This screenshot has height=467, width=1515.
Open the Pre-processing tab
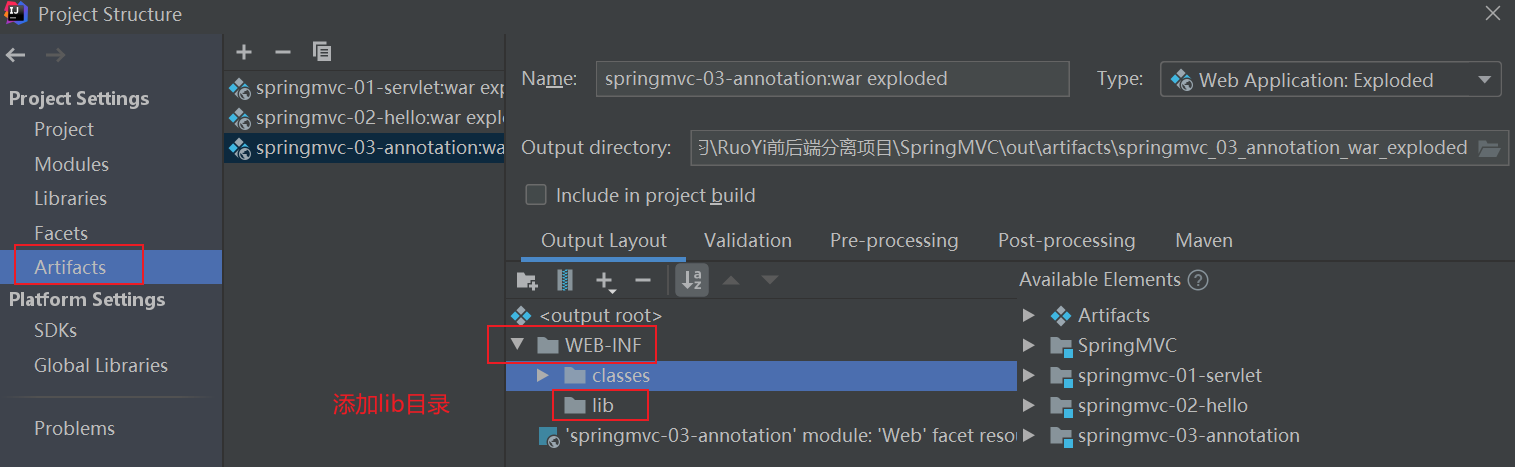point(893,241)
